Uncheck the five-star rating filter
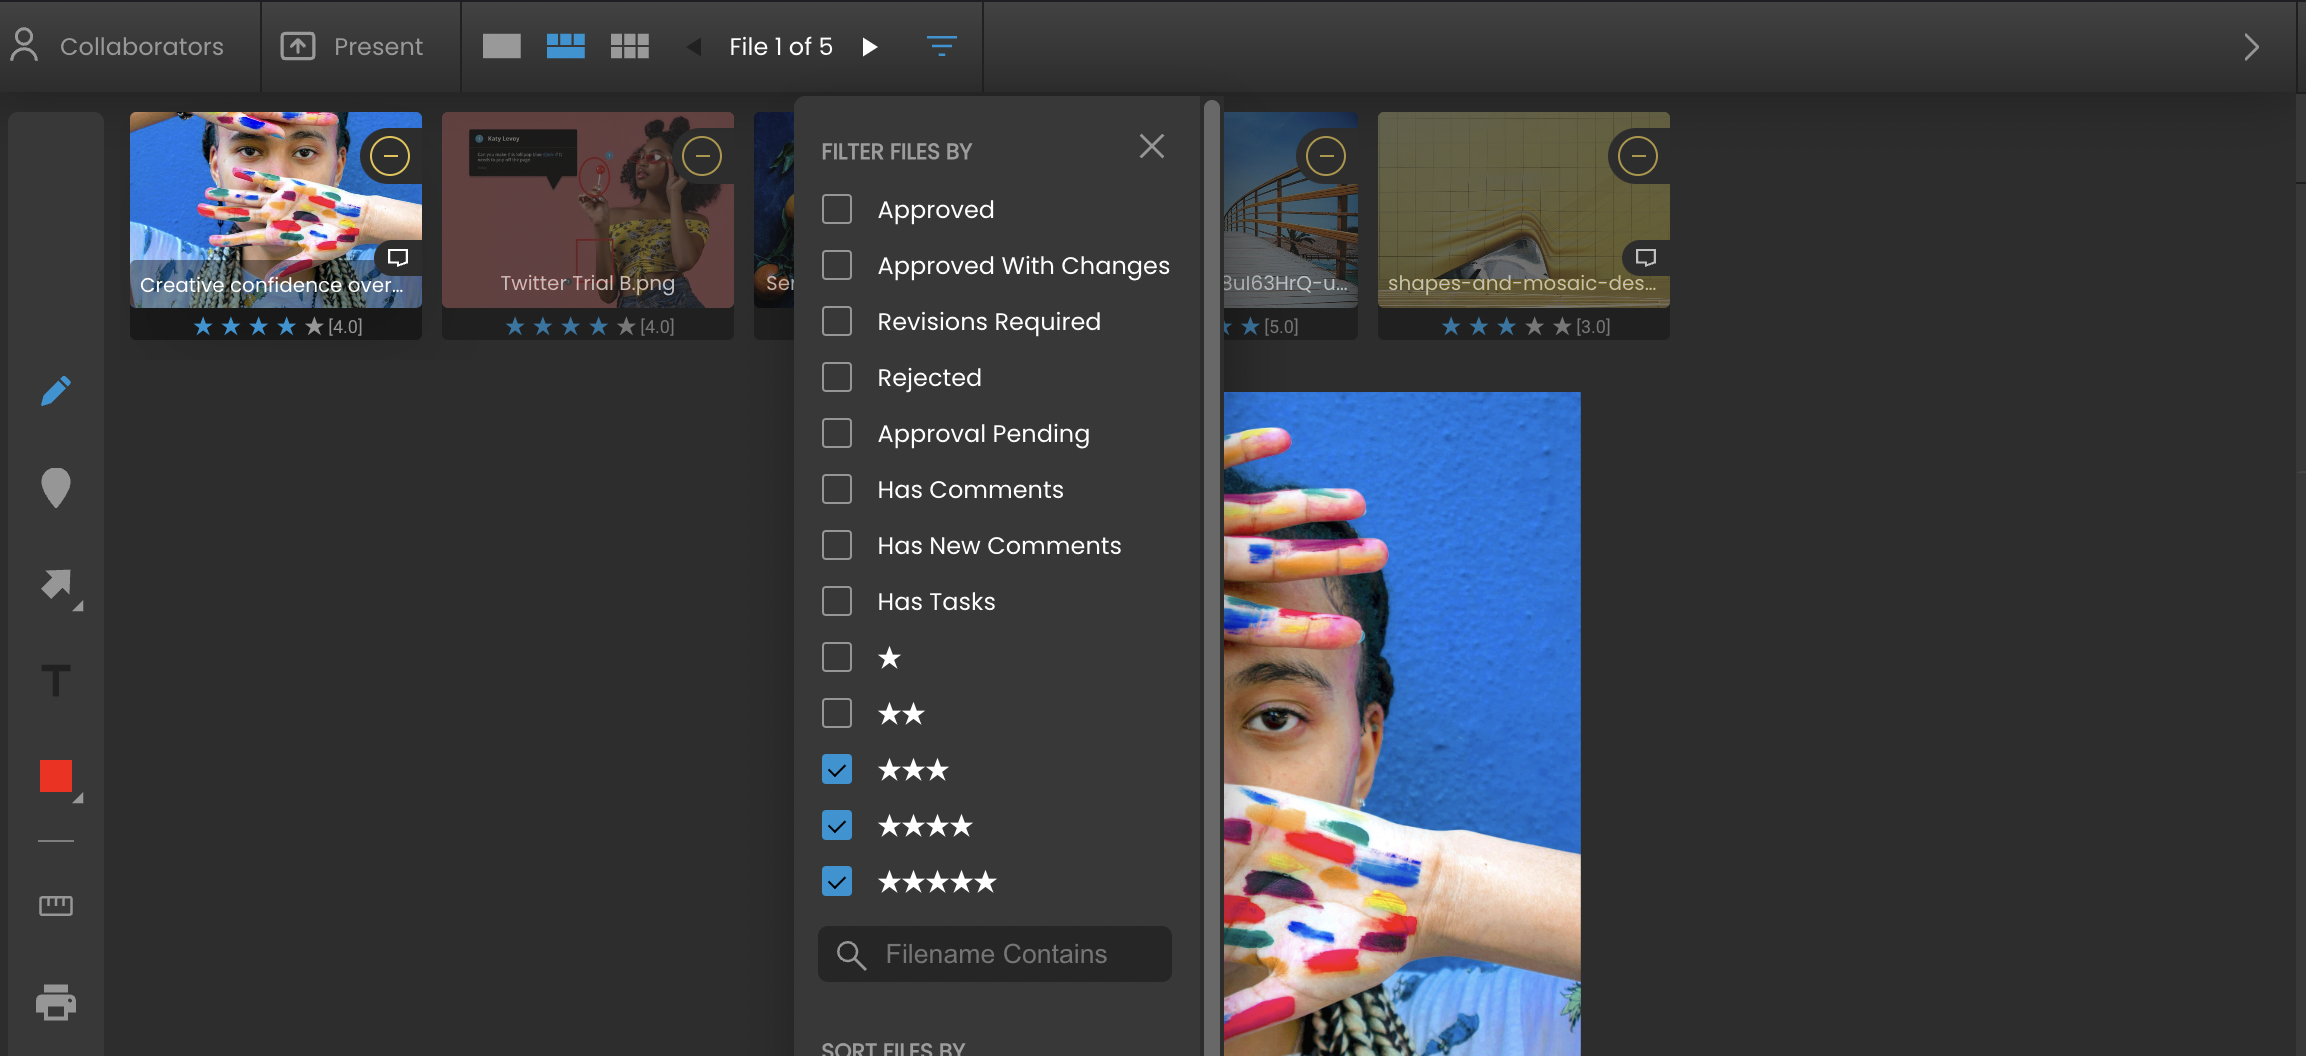This screenshot has width=2306, height=1056. tap(837, 881)
